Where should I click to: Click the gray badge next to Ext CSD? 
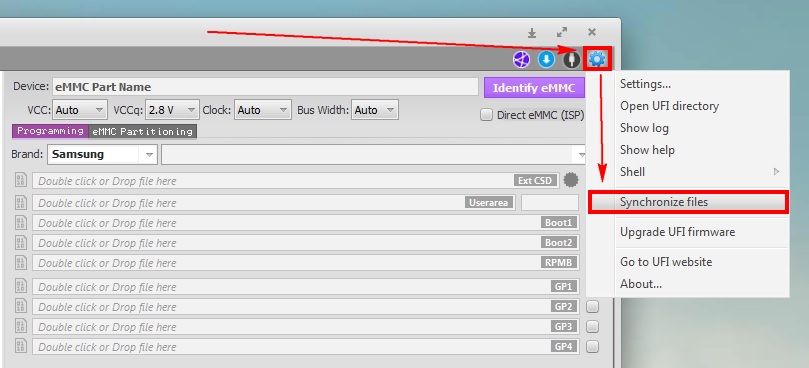coord(571,181)
